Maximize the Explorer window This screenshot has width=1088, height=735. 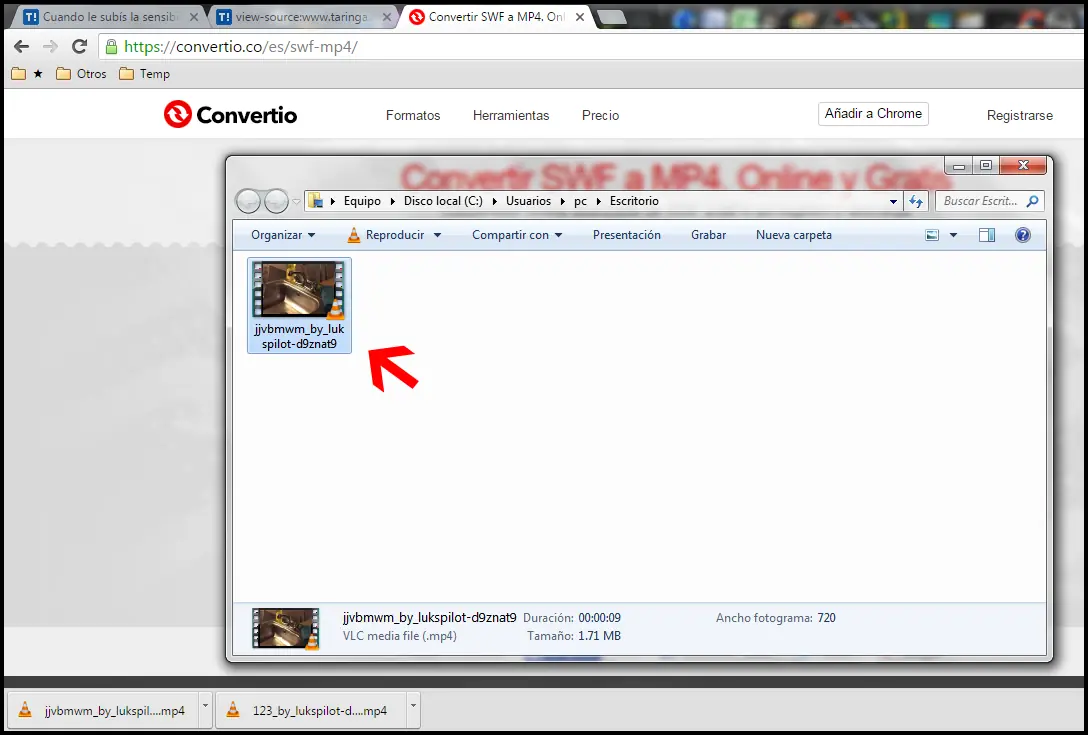coord(985,165)
